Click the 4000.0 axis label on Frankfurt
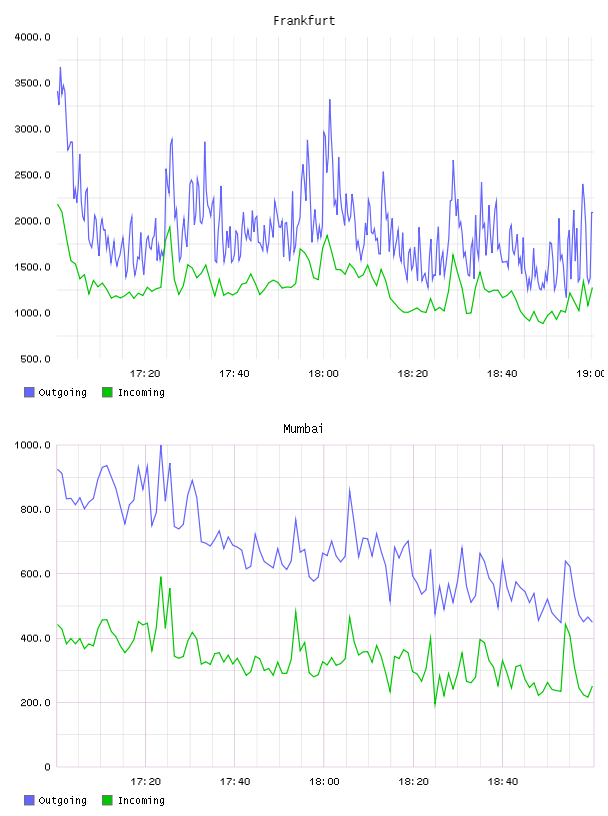Screen dimensions: 608x816 pos(32,37)
